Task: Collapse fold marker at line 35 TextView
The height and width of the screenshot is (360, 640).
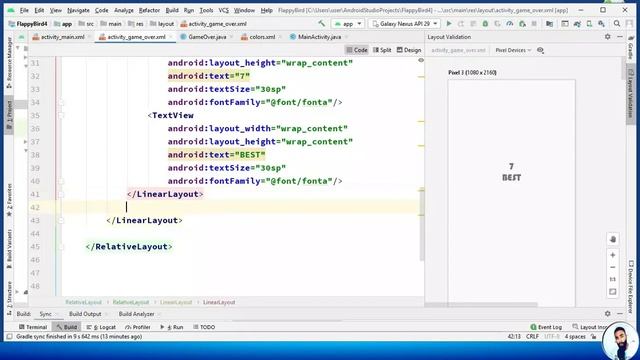Action: [61, 116]
